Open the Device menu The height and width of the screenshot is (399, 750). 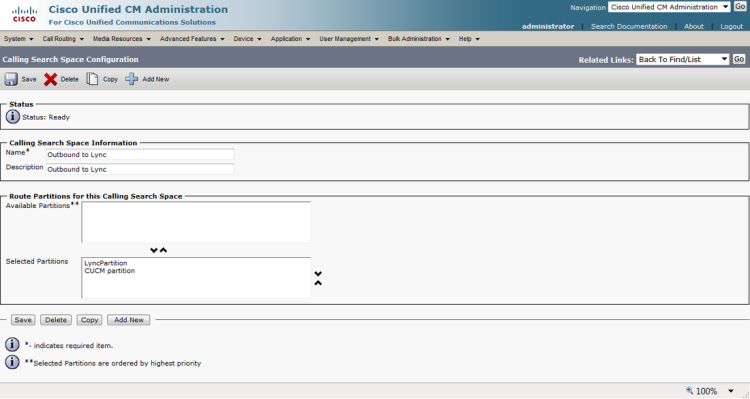pos(248,39)
